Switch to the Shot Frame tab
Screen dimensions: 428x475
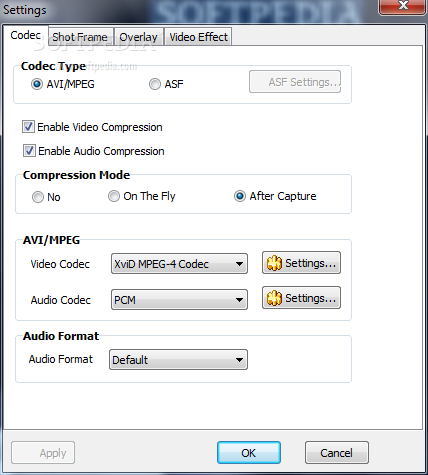coord(80,37)
